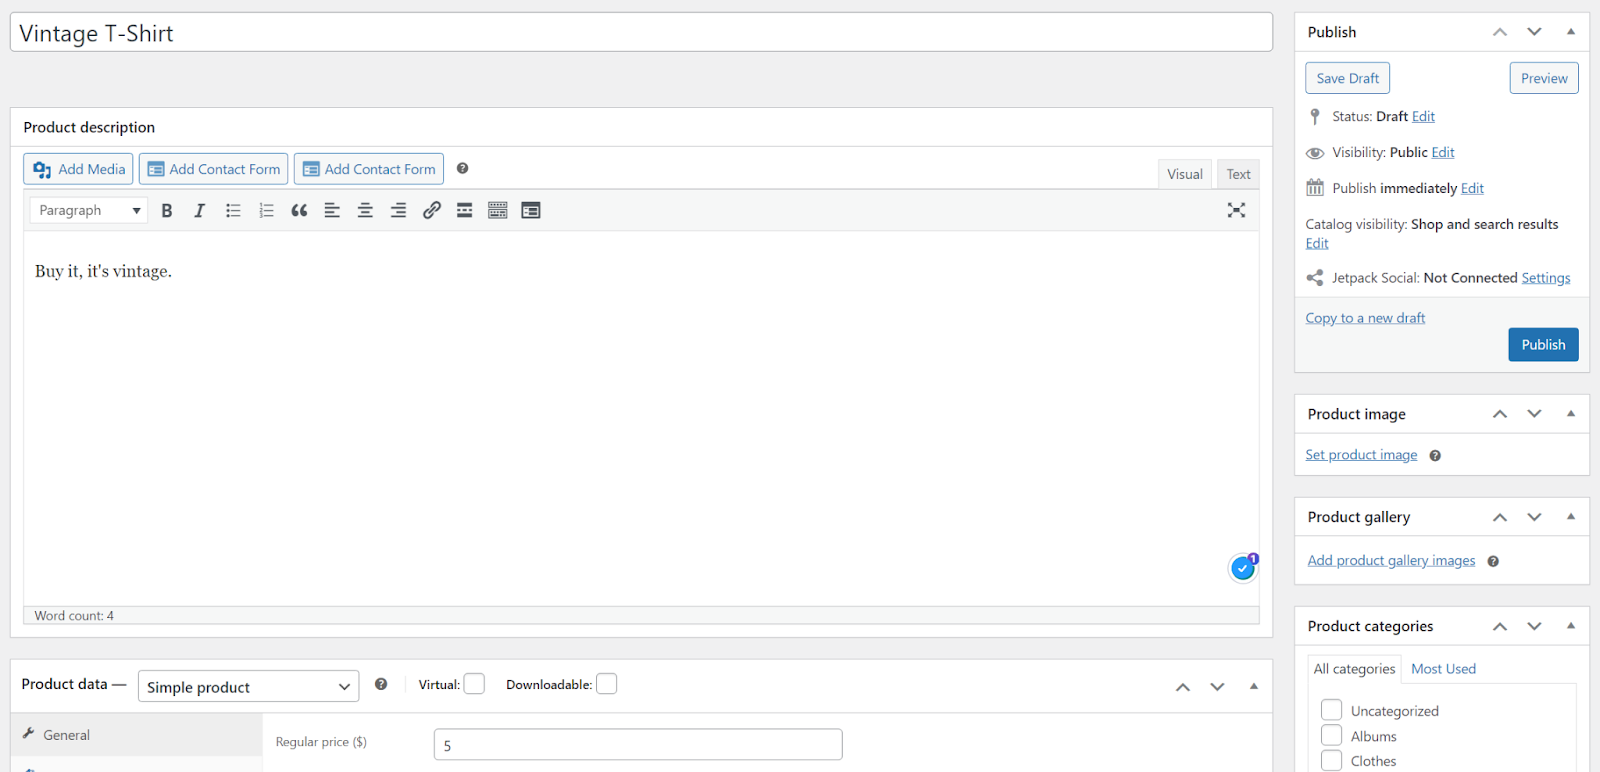Image resolution: width=1600 pixels, height=772 pixels.
Task: Align text right
Action: coord(398,210)
